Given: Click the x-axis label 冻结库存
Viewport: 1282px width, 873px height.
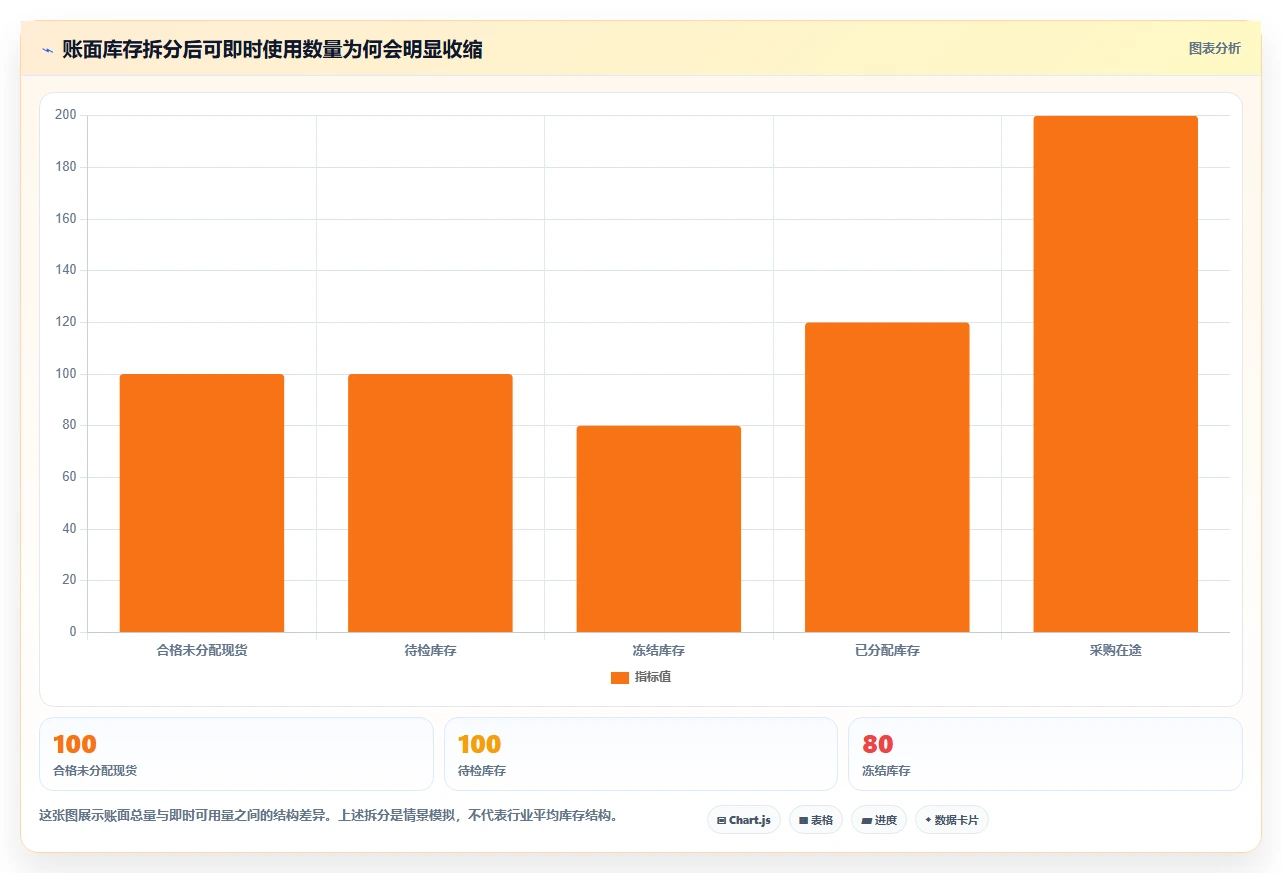Looking at the screenshot, I should 659,650.
